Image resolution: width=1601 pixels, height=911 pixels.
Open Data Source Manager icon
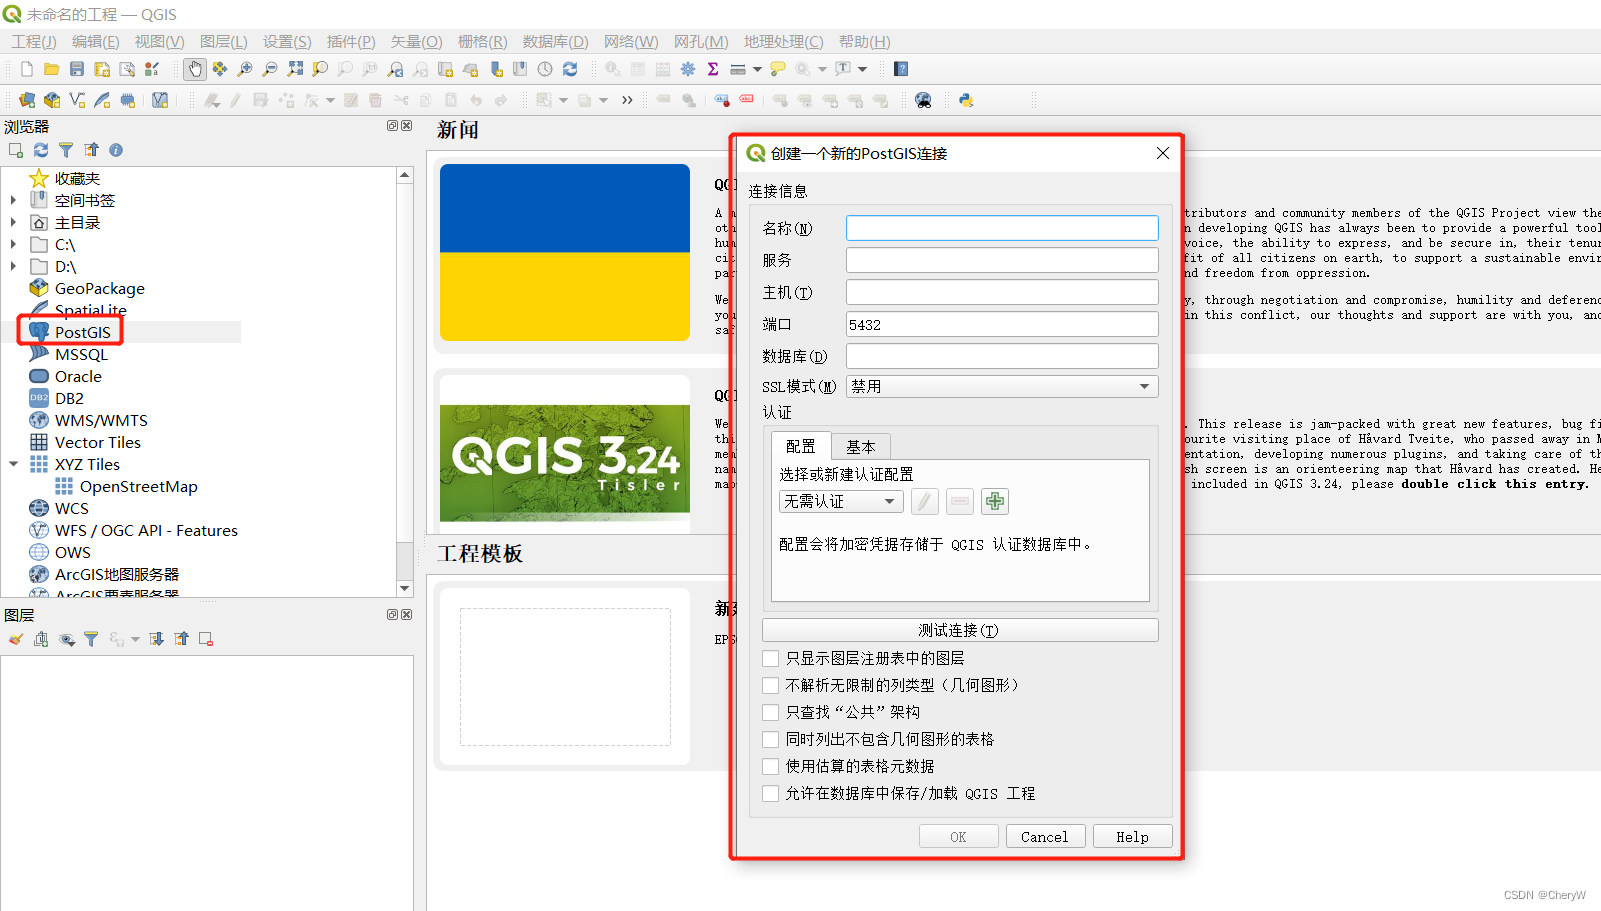tap(27, 100)
